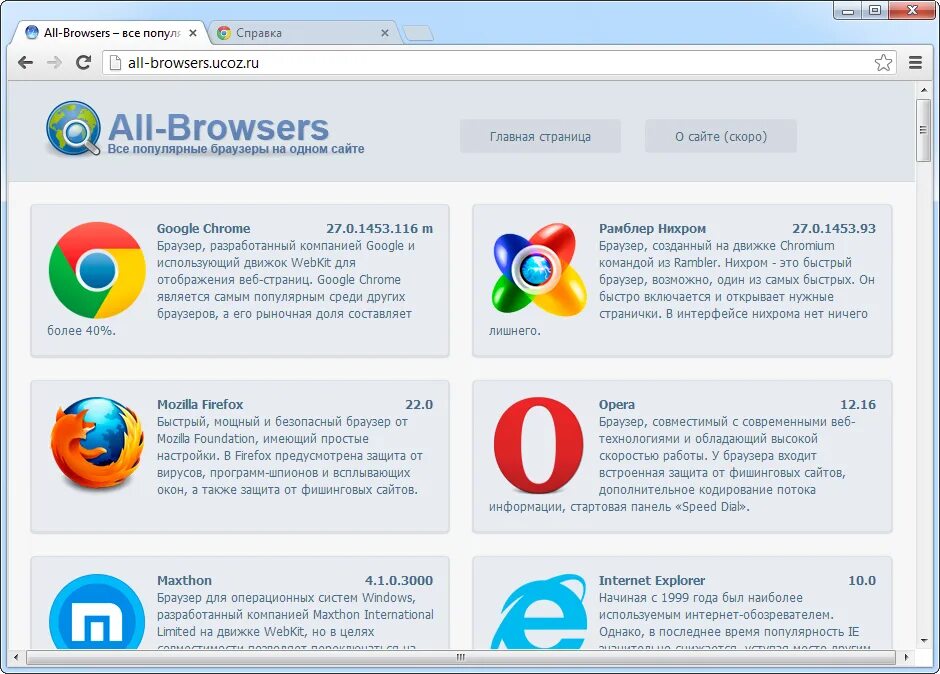This screenshot has height=674, width=940.
Task: Click the vertical scrollbar thumb
Action: coord(924,130)
